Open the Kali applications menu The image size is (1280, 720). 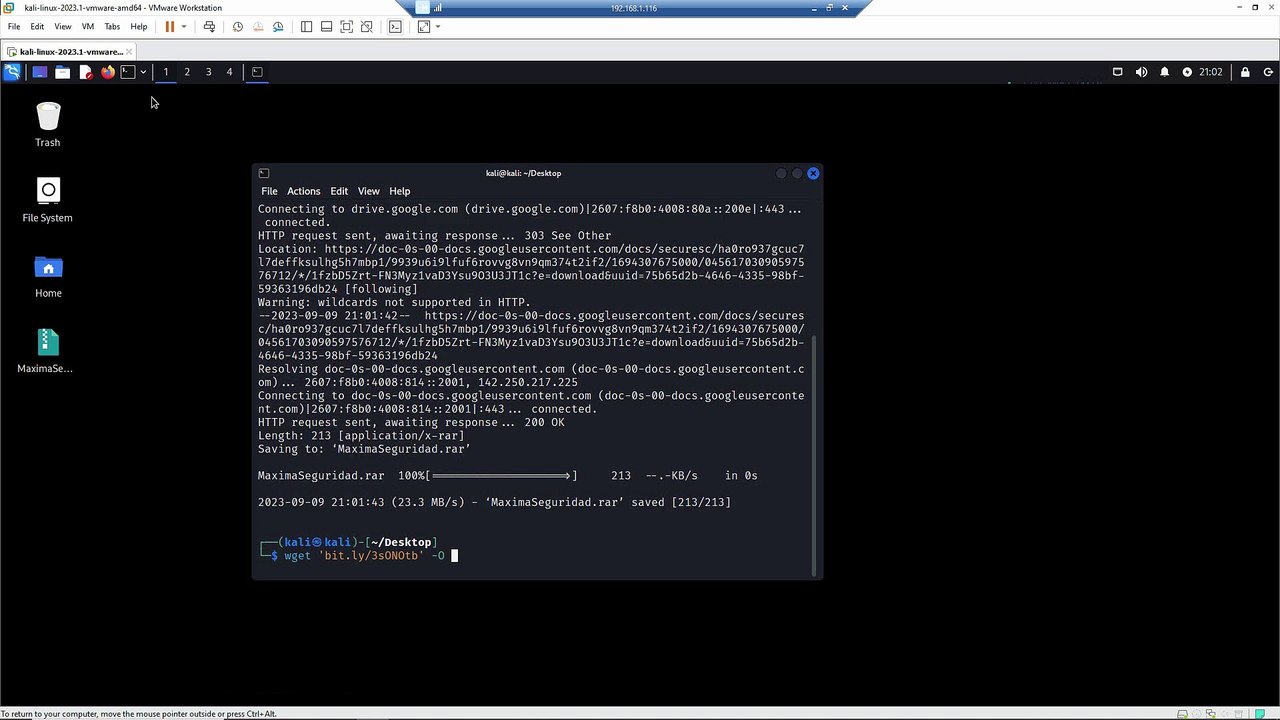(x=12, y=72)
